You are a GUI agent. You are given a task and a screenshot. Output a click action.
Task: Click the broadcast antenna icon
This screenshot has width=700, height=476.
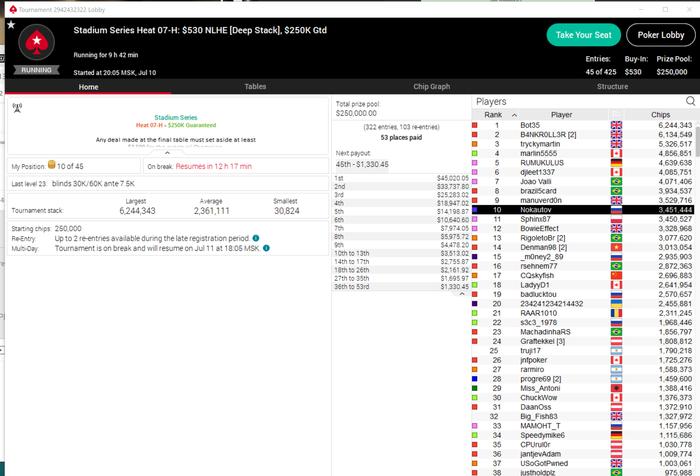pos(17,108)
